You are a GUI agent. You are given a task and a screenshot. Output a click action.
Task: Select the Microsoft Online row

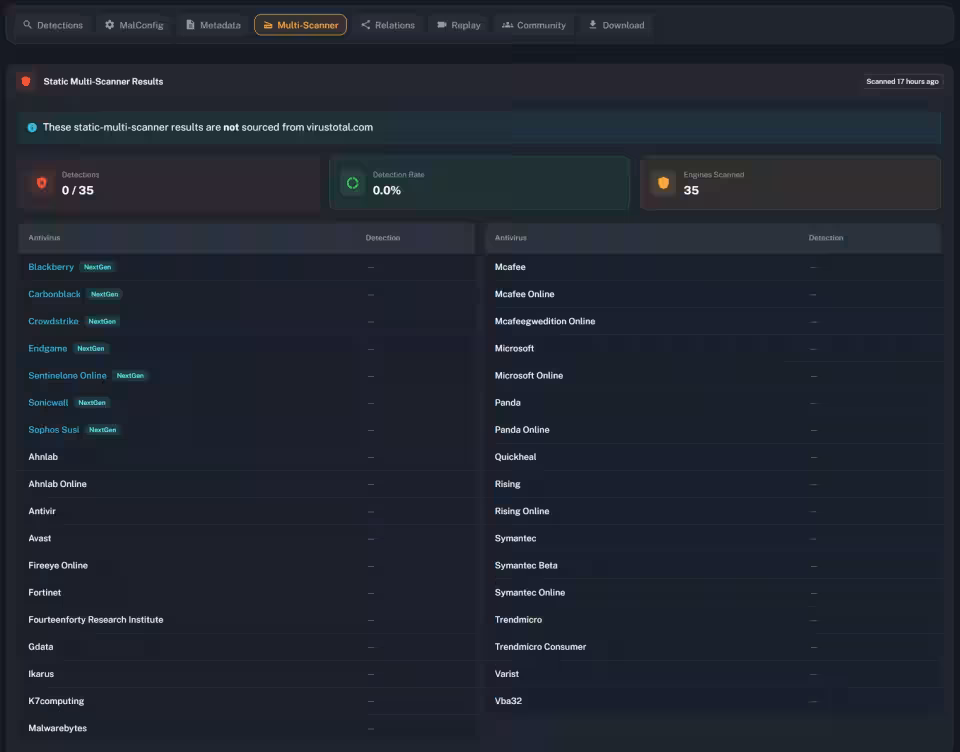point(714,375)
